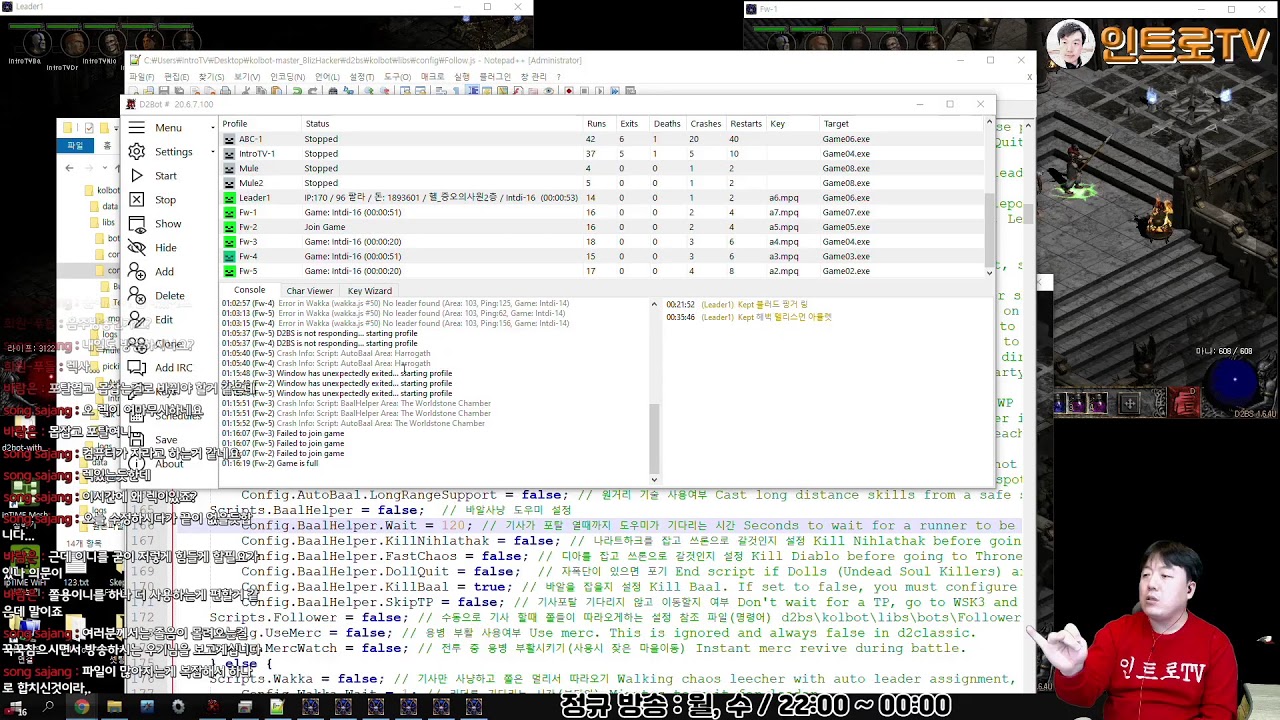Click the Add IRC icon in D2Bot
Screen dimensions: 1280x720
[136, 368]
